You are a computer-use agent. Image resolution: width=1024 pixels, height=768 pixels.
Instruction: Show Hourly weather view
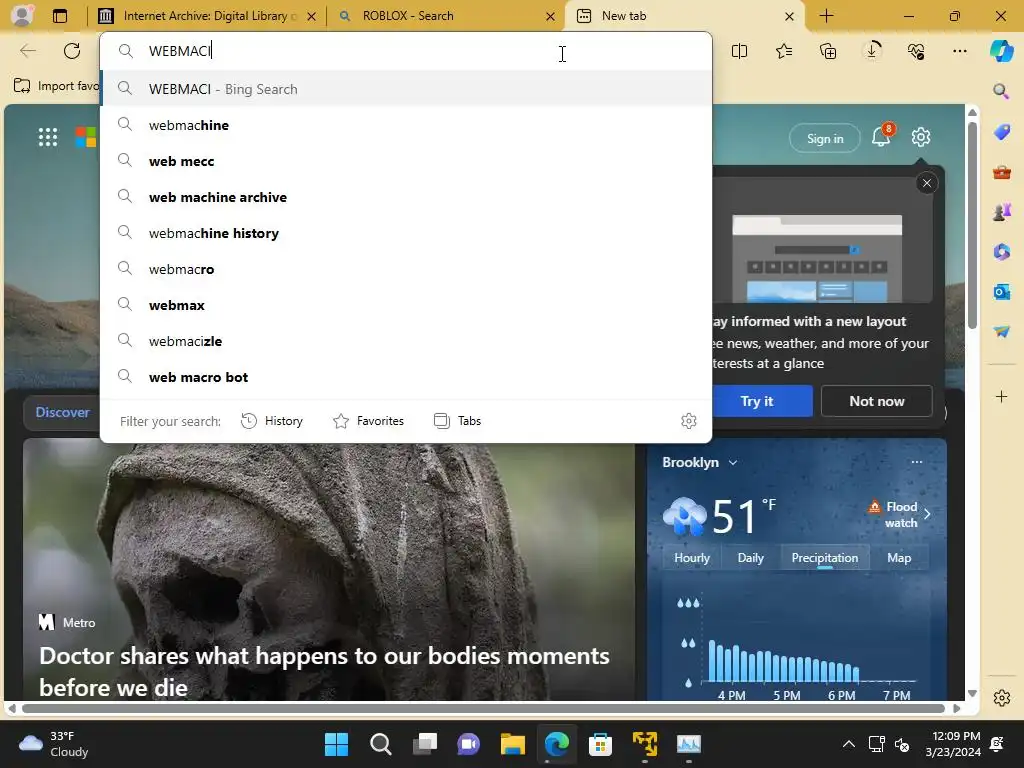coord(692,558)
